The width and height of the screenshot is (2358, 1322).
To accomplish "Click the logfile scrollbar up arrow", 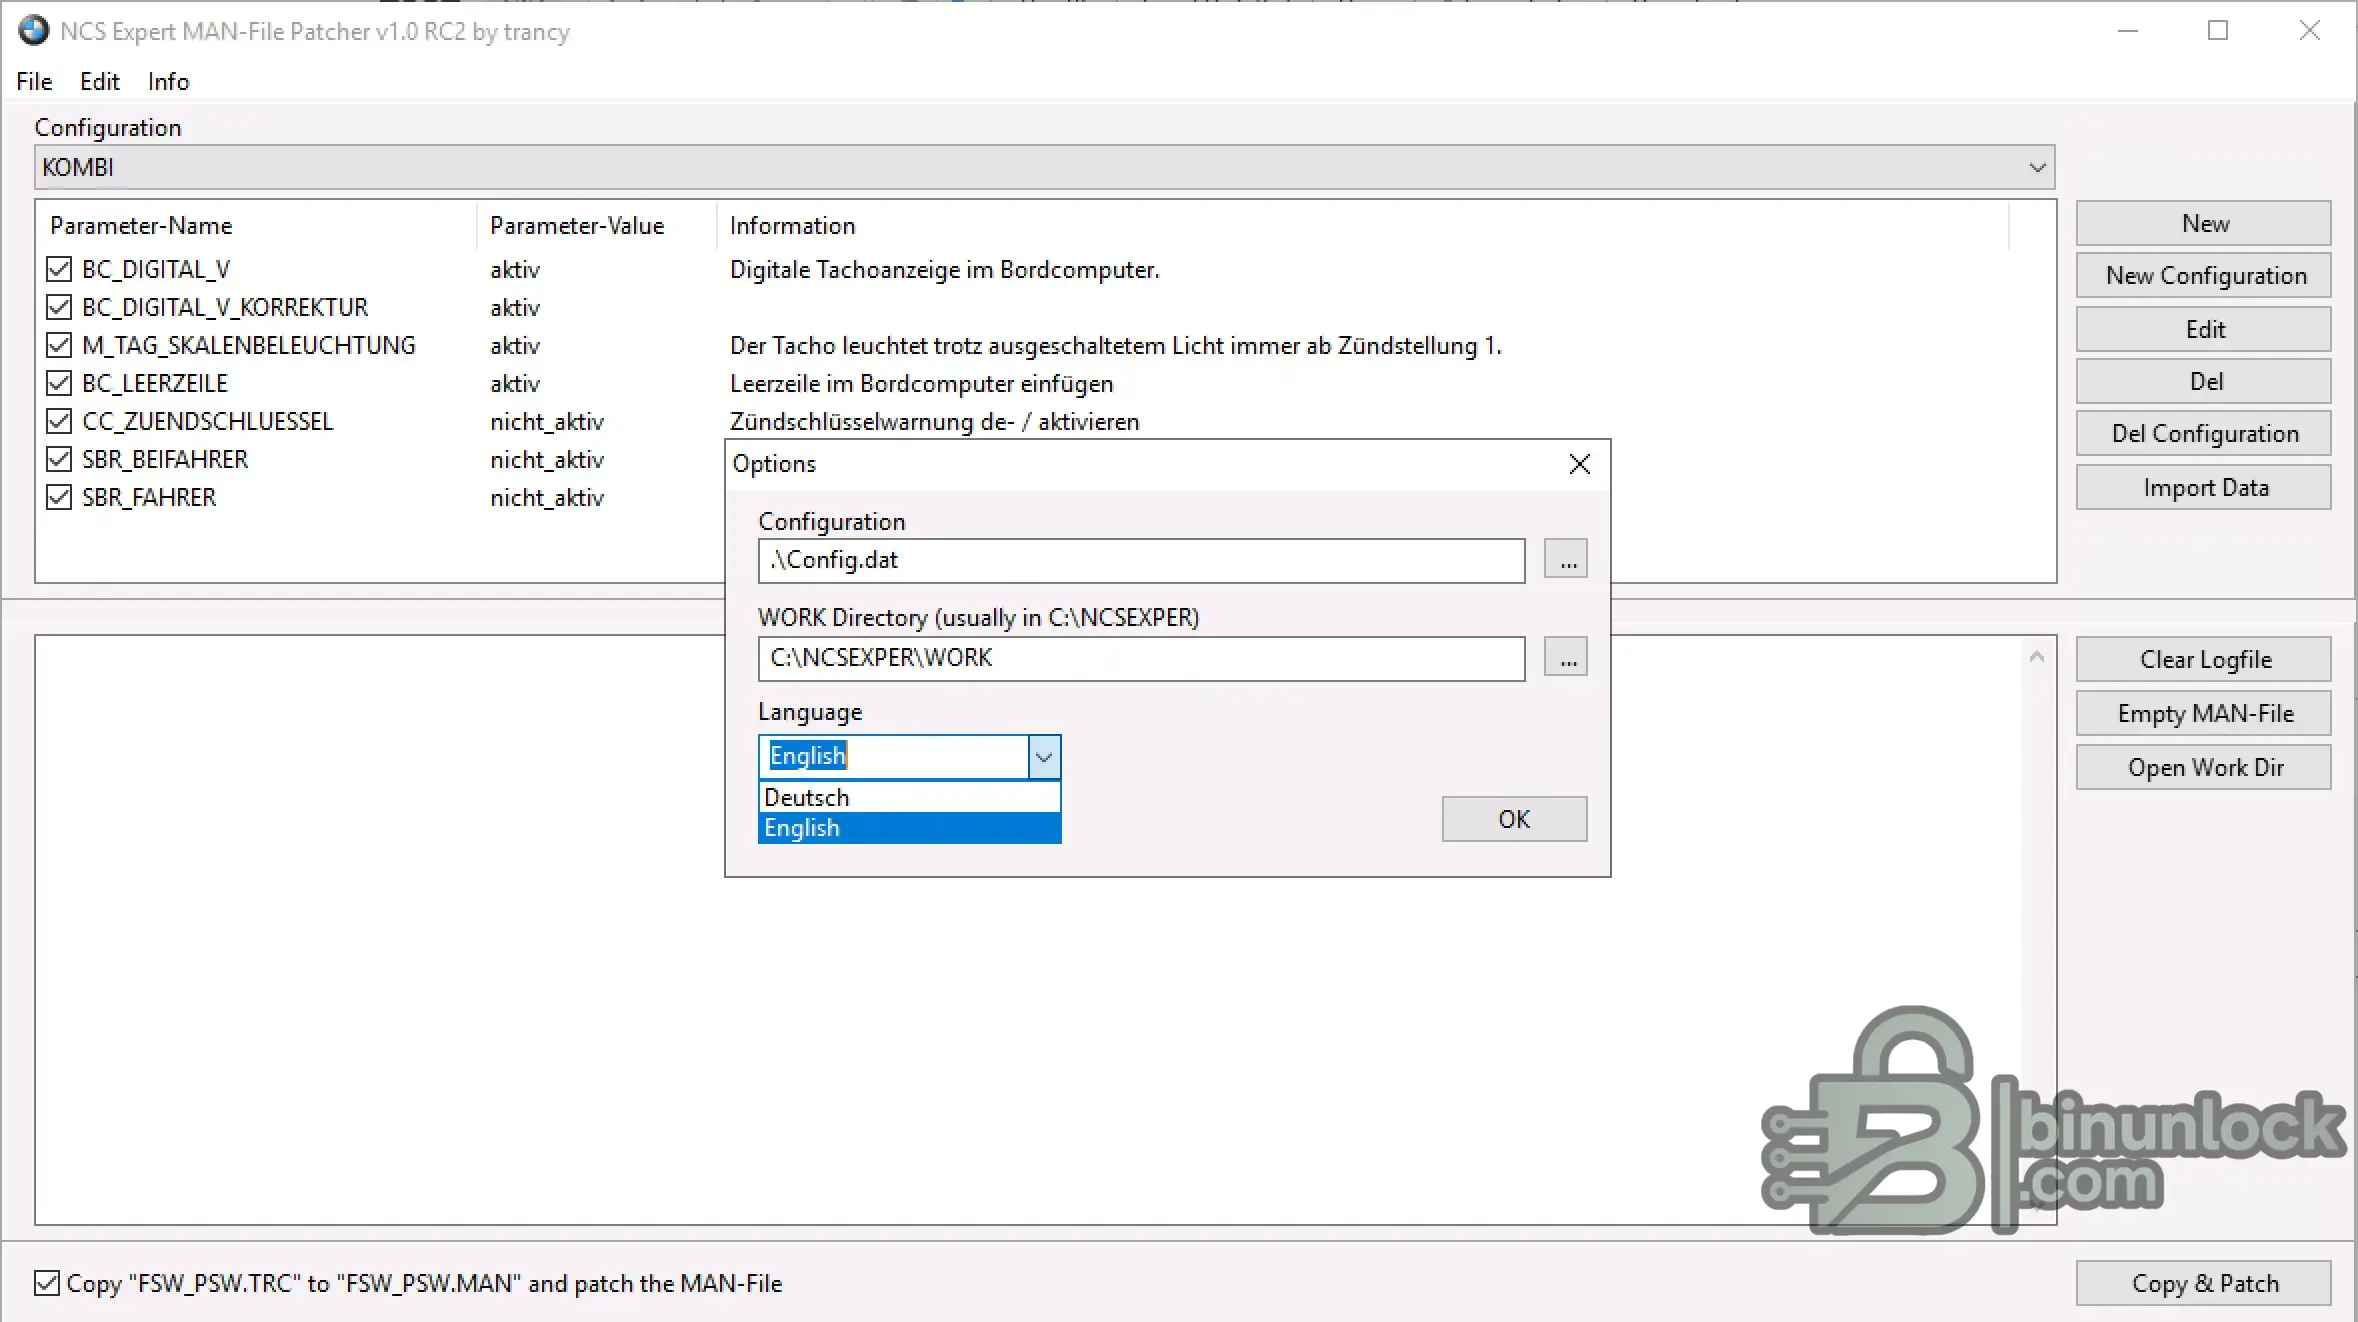I will coord(2037,657).
